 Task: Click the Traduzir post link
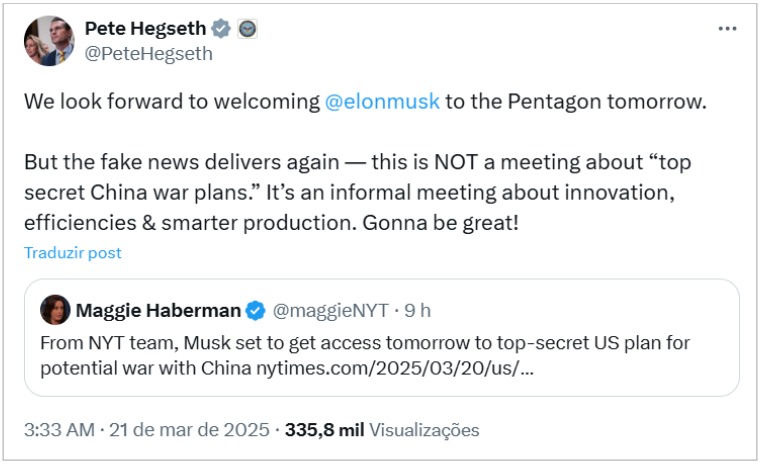pos(73,253)
